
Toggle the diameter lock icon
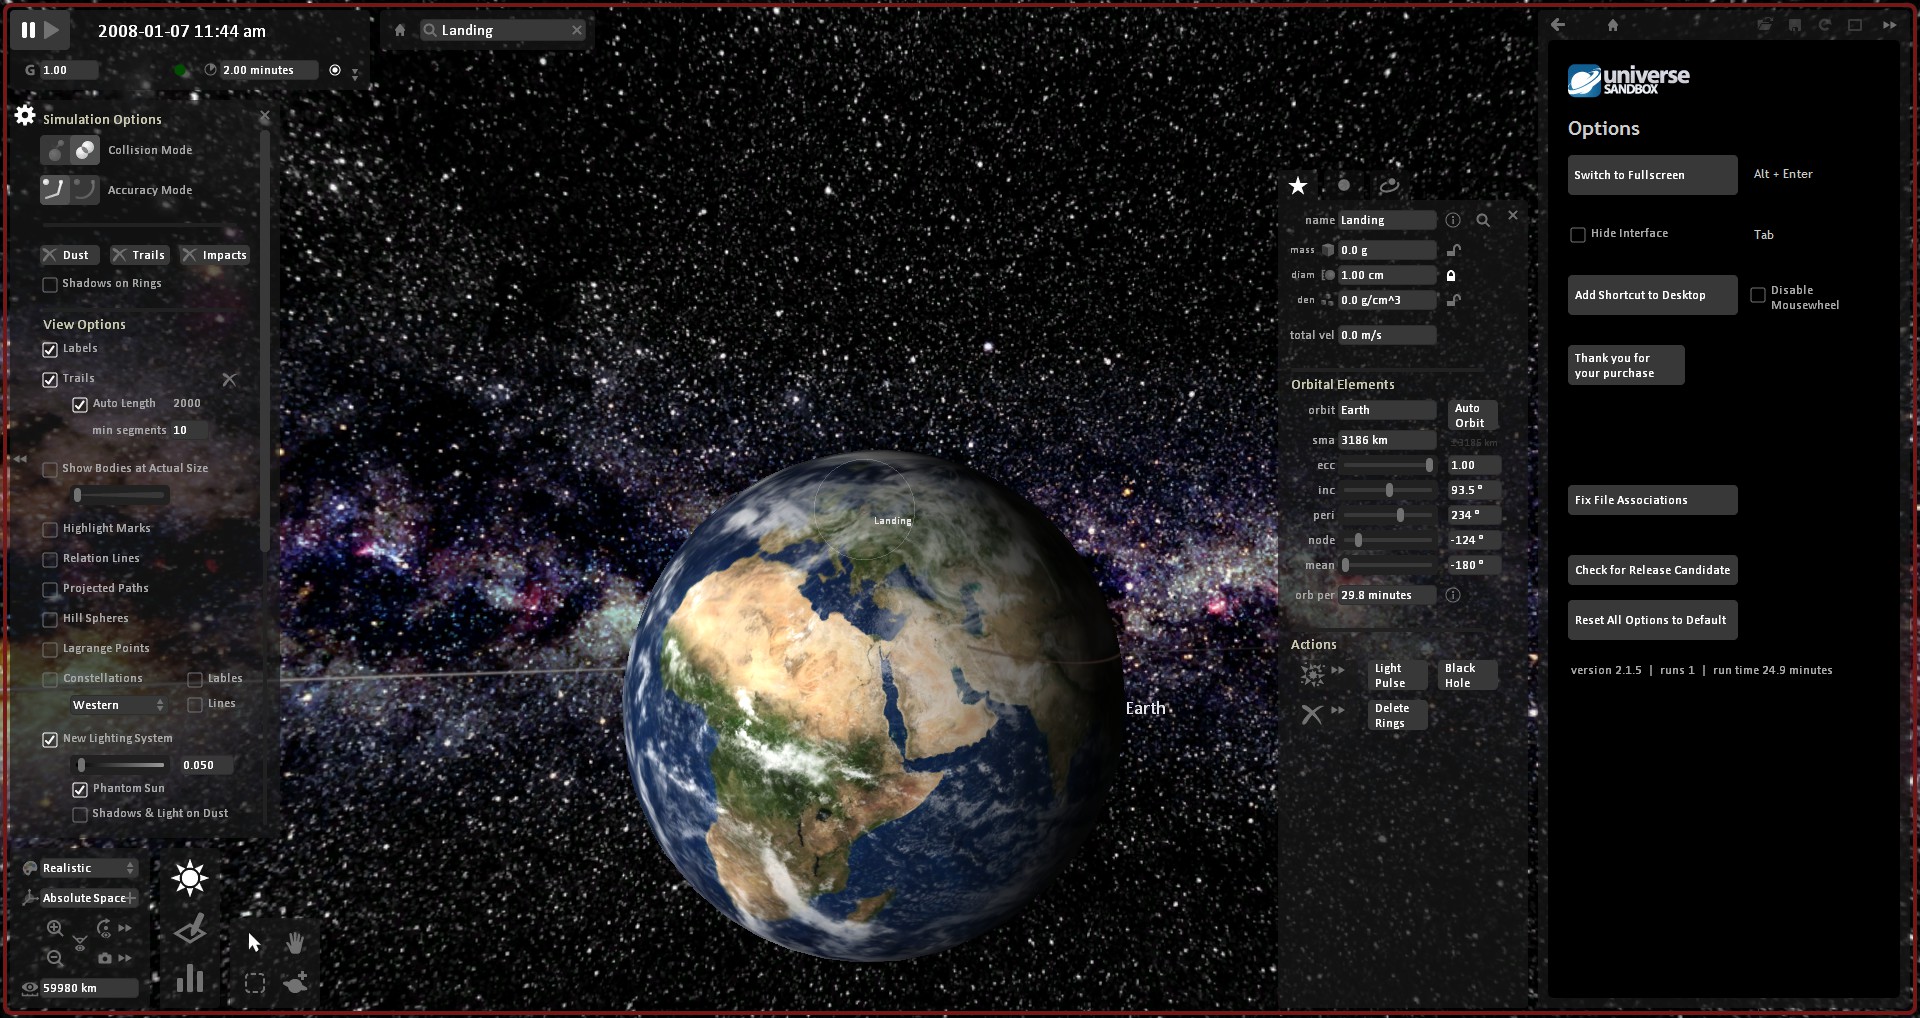click(x=1451, y=275)
